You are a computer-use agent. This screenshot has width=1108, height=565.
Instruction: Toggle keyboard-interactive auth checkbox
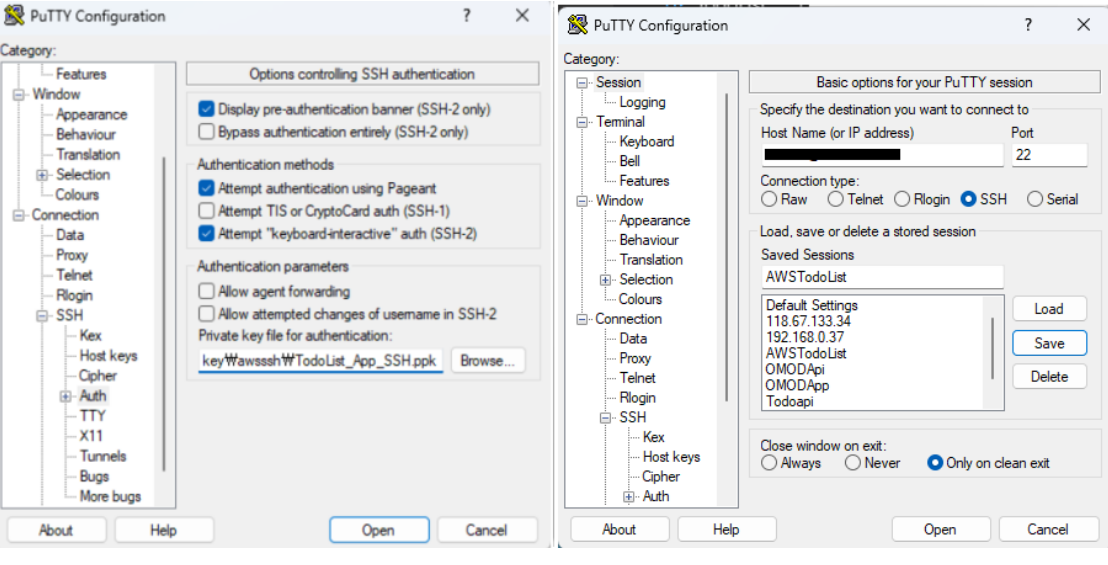pyautogui.click(x=206, y=233)
